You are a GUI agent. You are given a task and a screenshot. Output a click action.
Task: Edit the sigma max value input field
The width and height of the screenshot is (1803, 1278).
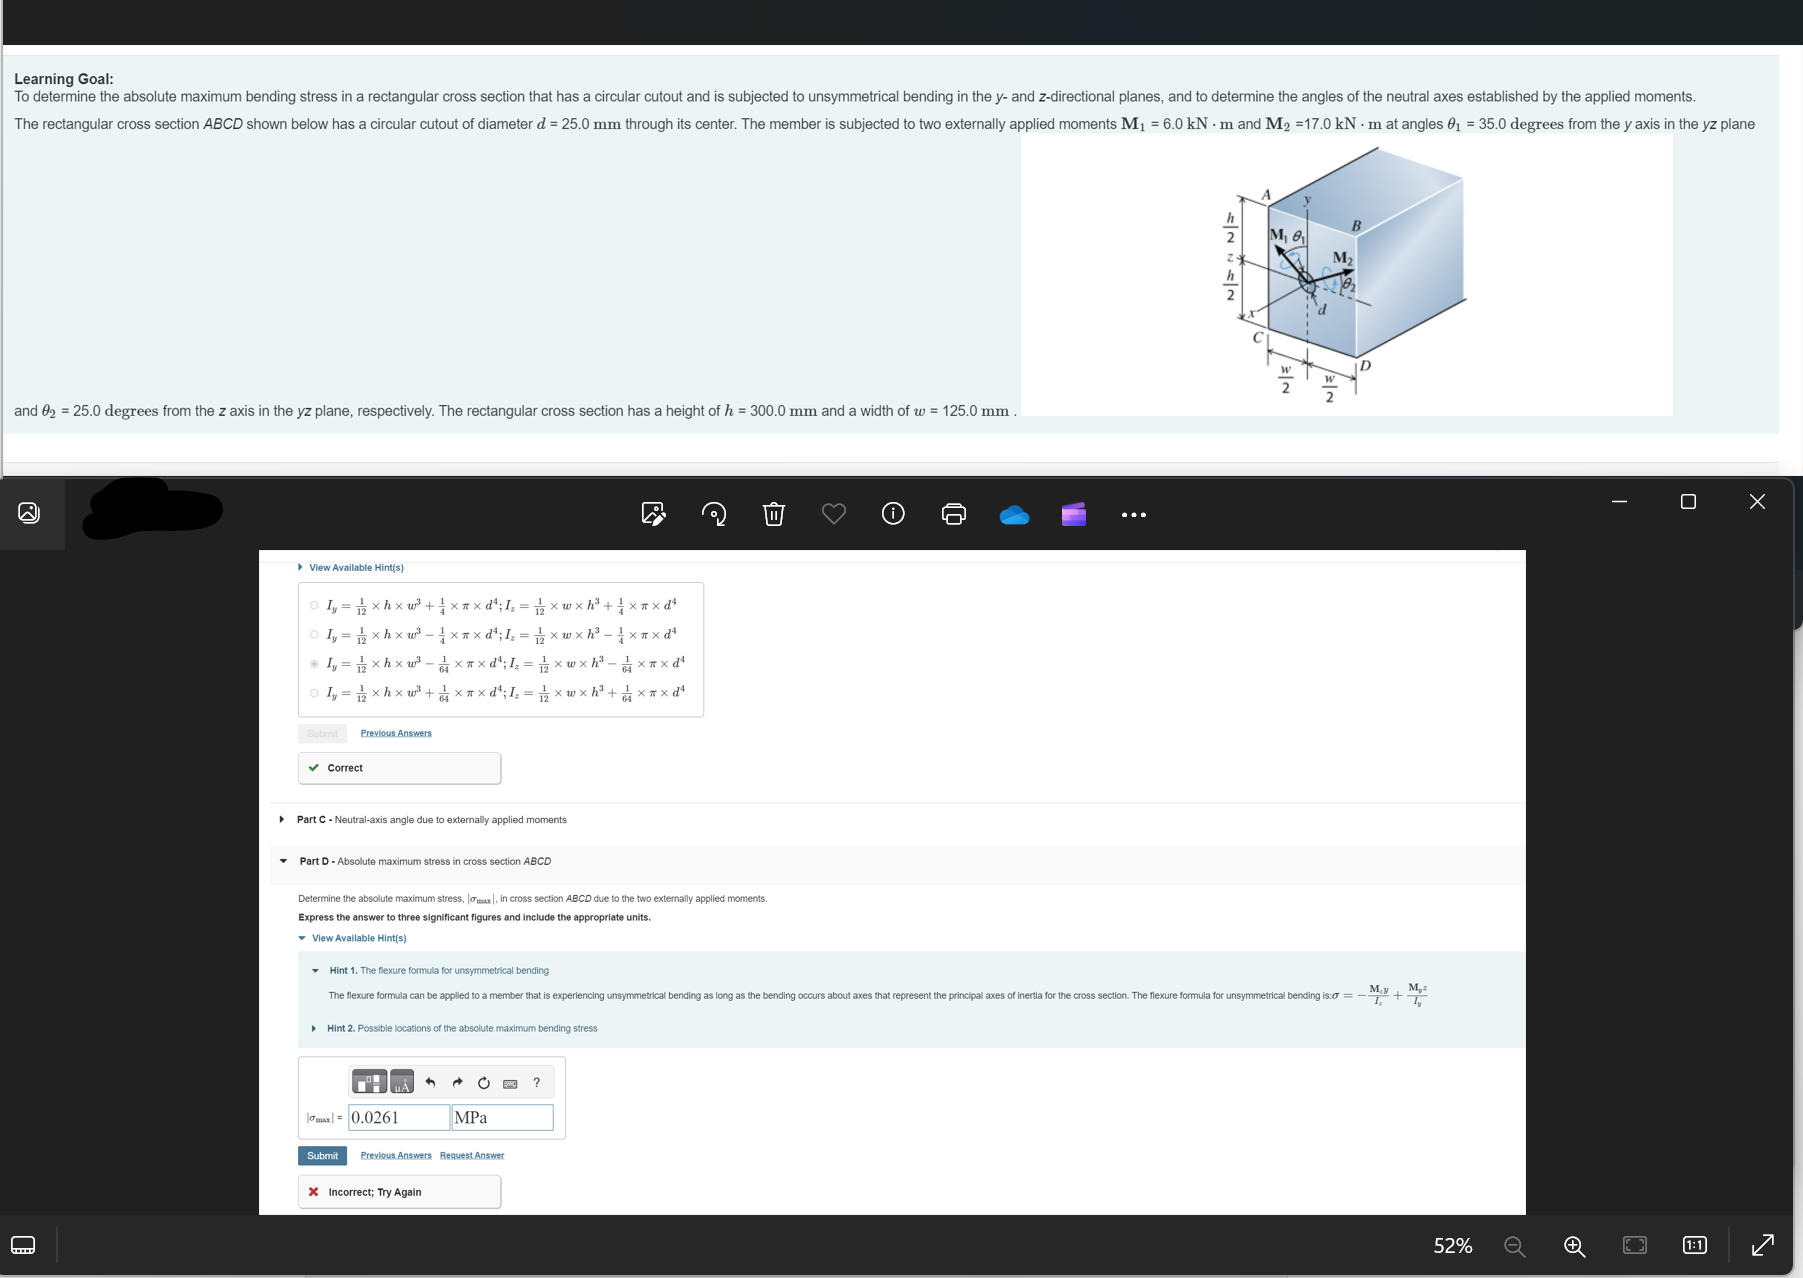pyautogui.click(x=397, y=1117)
